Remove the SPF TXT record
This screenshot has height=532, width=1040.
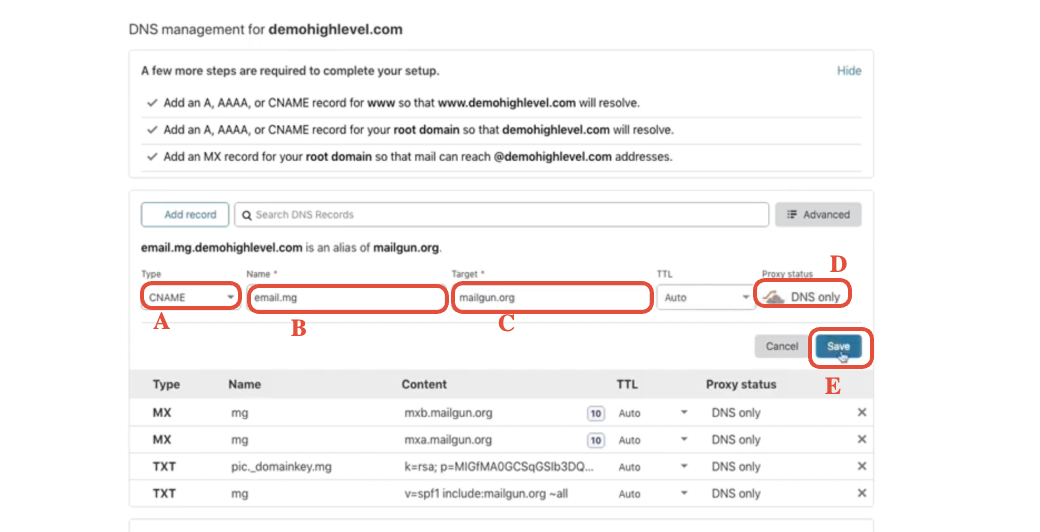point(862,494)
